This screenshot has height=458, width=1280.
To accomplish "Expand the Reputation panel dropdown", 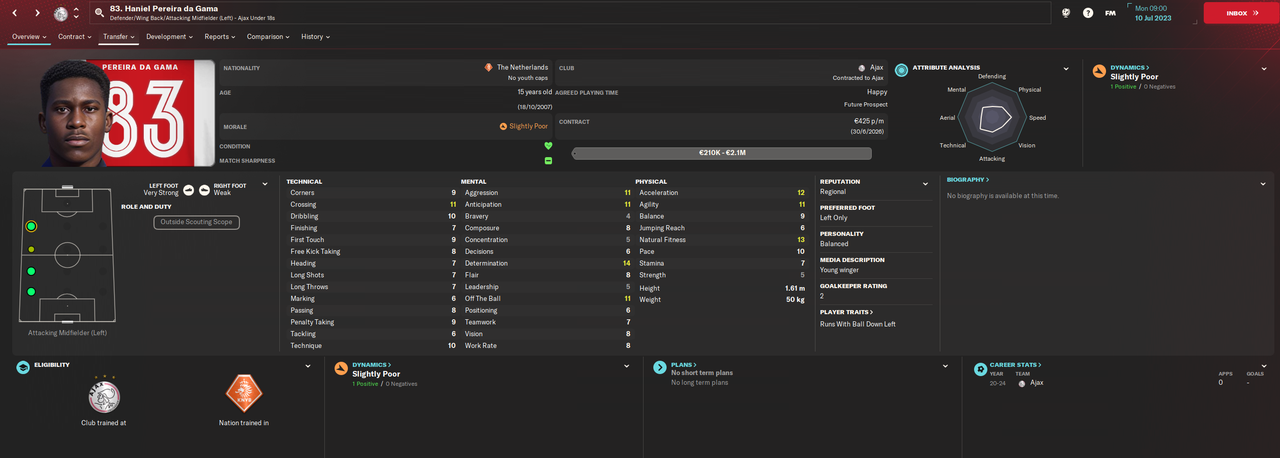I will 926,184.
